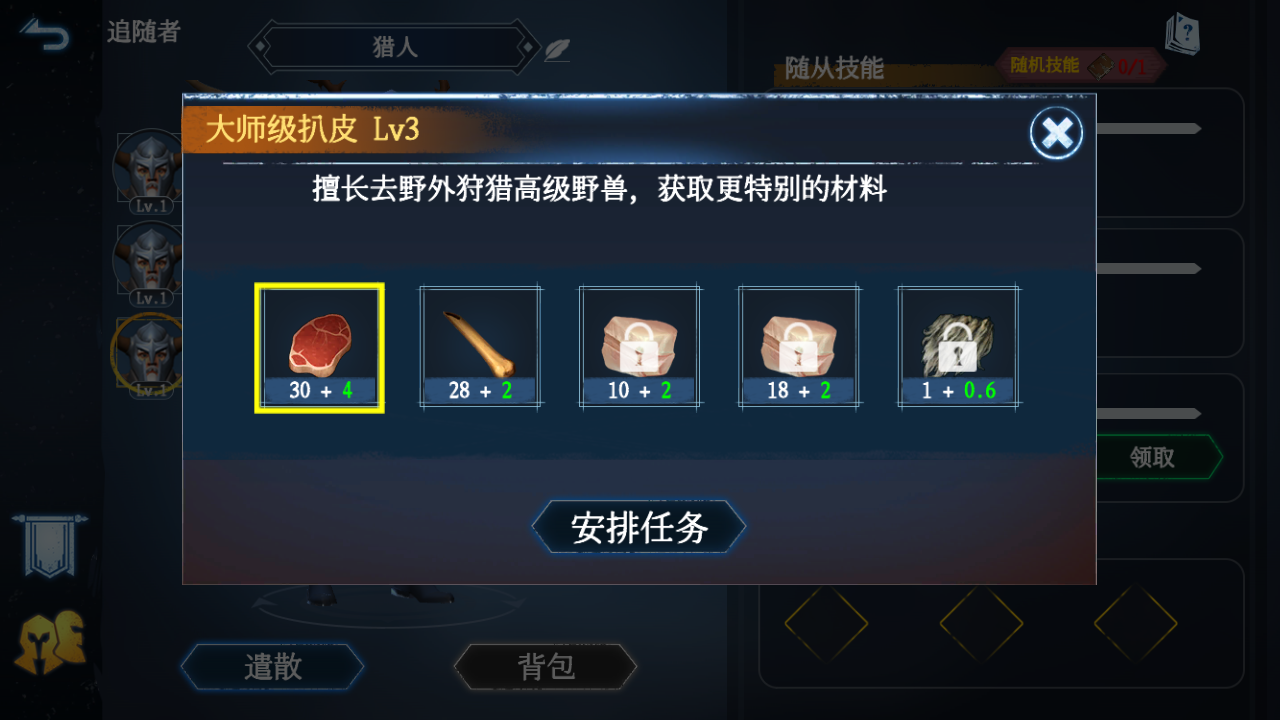
Task: Select the raw meat reward item
Action: coord(319,347)
